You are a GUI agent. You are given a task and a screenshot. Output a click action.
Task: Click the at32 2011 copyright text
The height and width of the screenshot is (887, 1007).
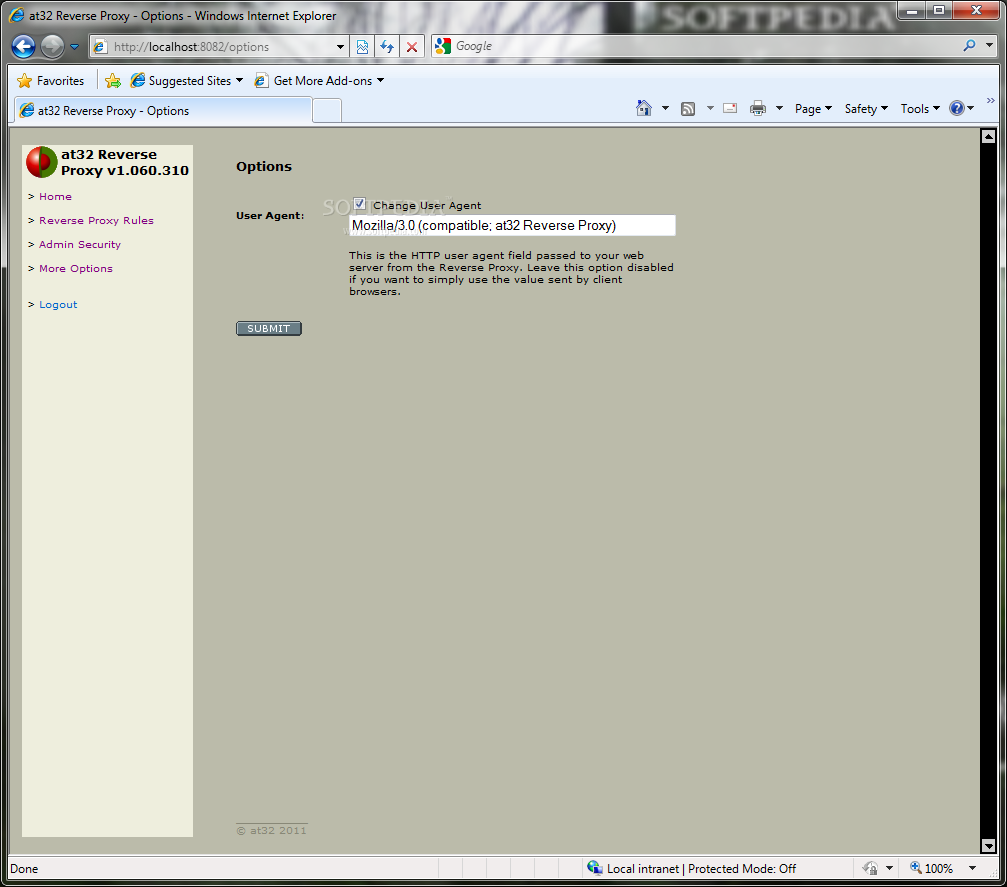272,830
